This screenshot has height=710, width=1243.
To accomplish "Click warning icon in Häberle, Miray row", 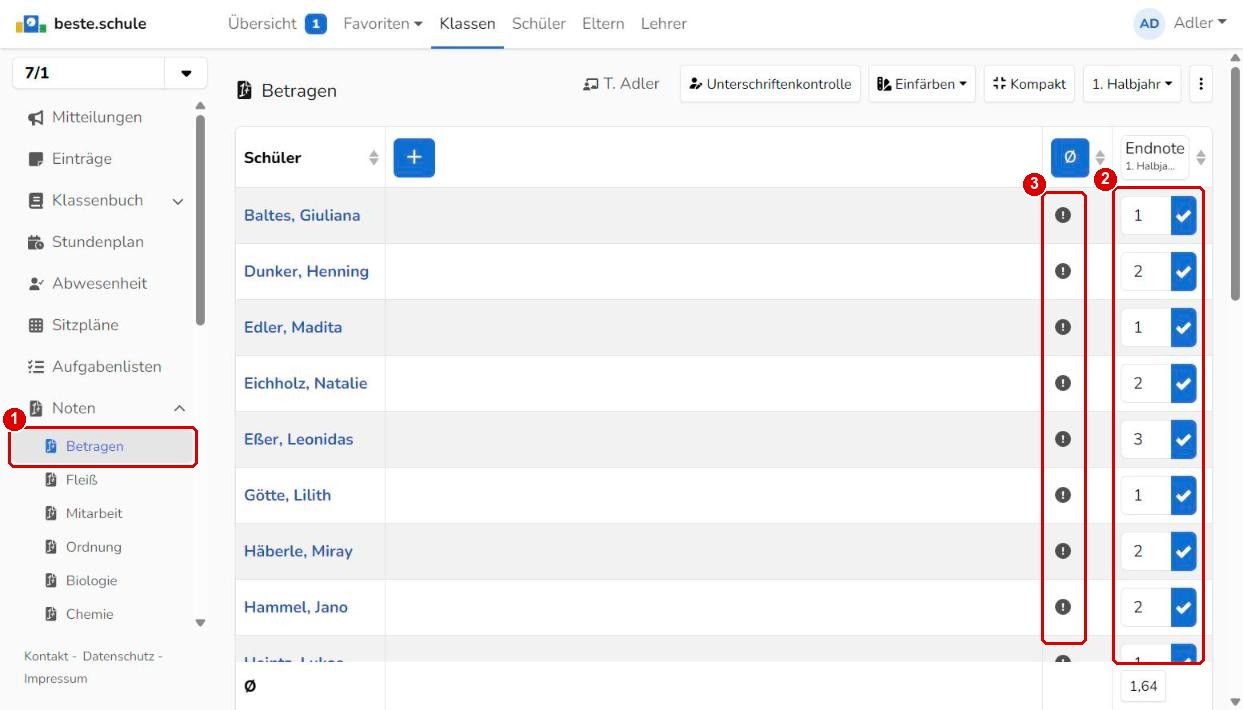I will click(1063, 551).
